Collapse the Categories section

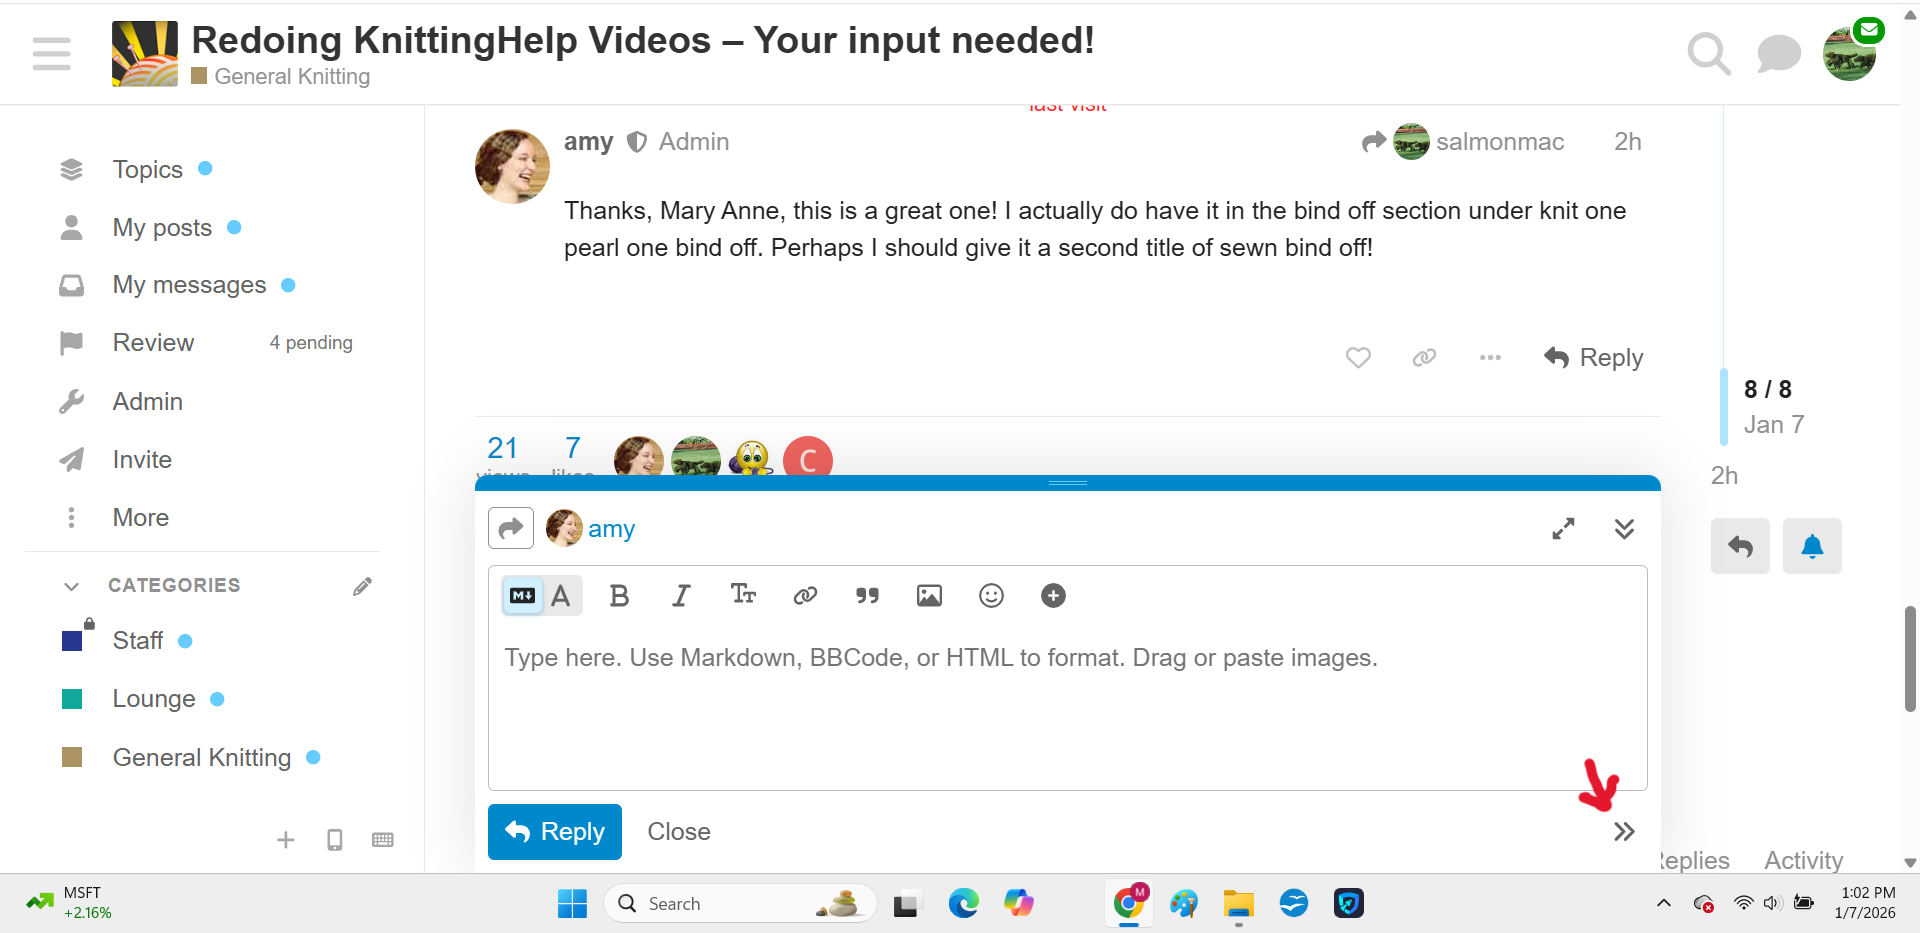pos(71,586)
